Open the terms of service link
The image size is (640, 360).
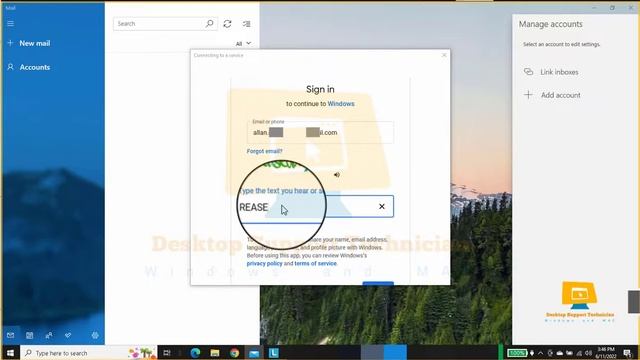pyautogui.click(x=316, y=263)
